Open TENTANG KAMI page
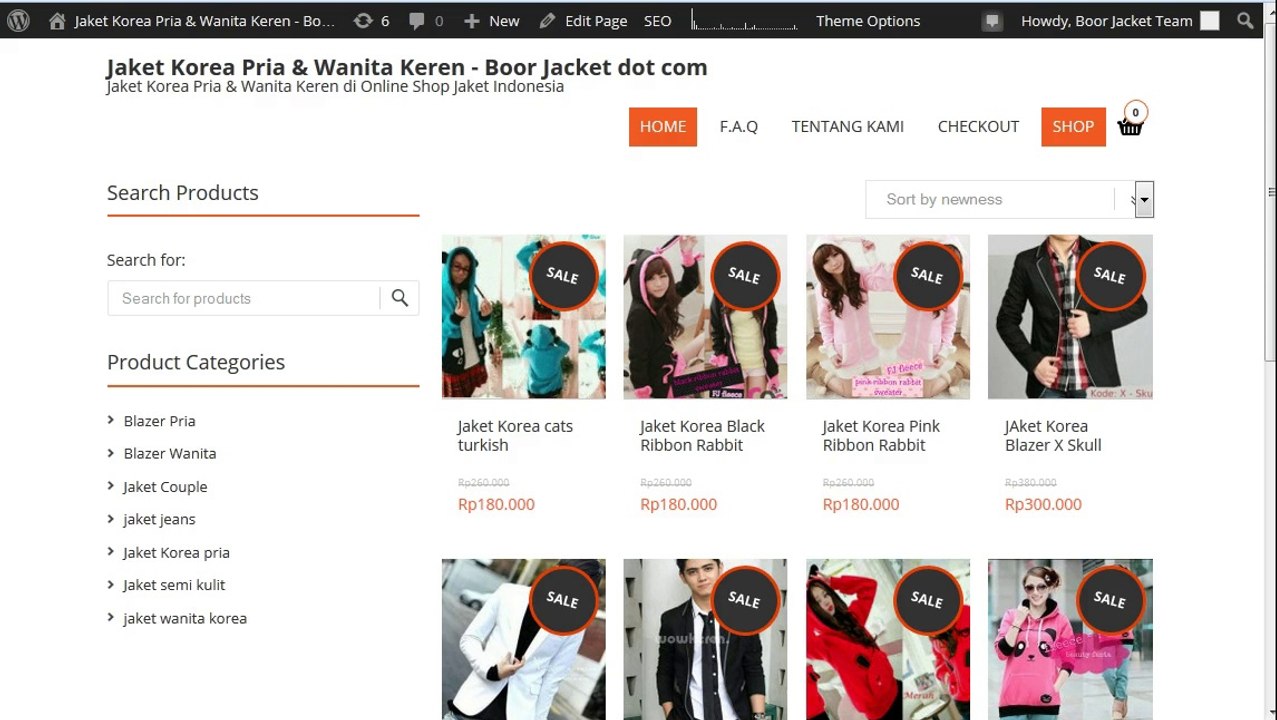 (848, 127)
